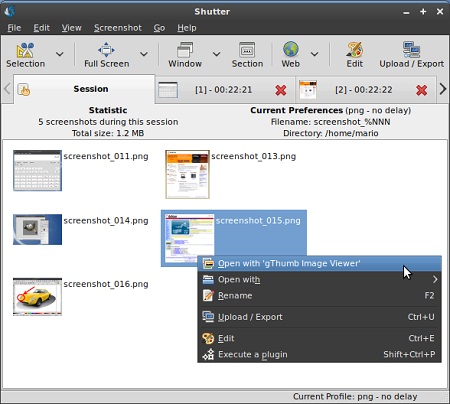Click the Upload / Export toolbar icon
The image size is (450, 404).
(411, 49)
